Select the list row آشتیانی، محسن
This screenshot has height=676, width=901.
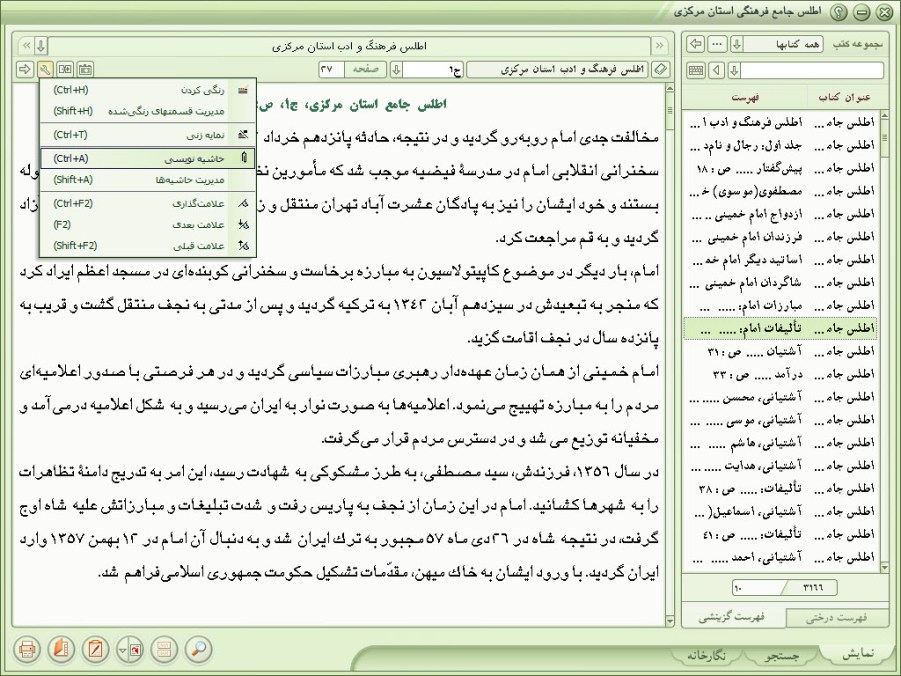click(781, 397)
